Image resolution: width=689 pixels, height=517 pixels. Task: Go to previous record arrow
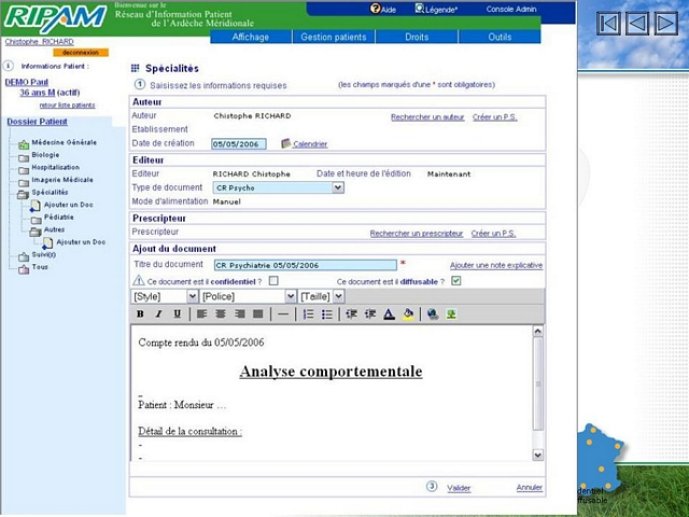click(x=637, y=23)
